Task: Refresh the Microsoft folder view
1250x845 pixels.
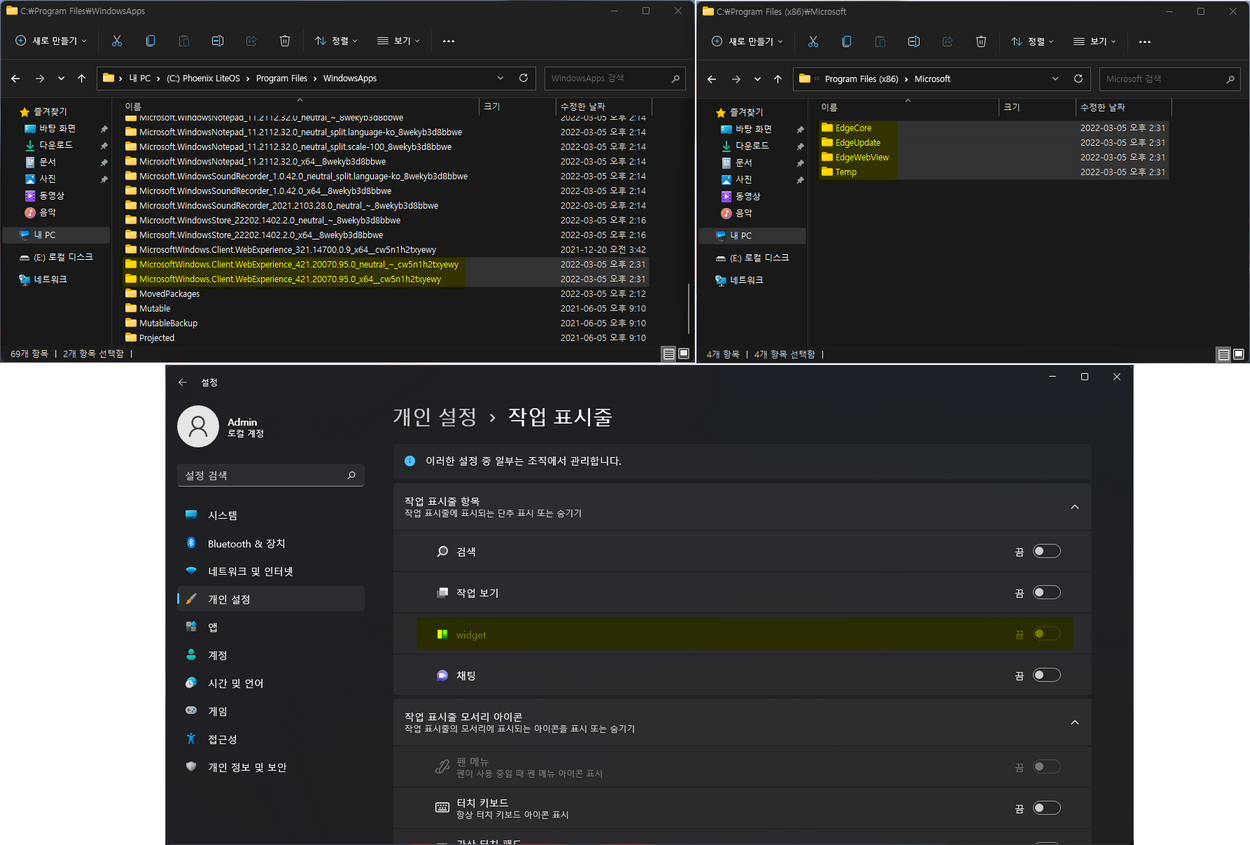Action: point(1077,78)
